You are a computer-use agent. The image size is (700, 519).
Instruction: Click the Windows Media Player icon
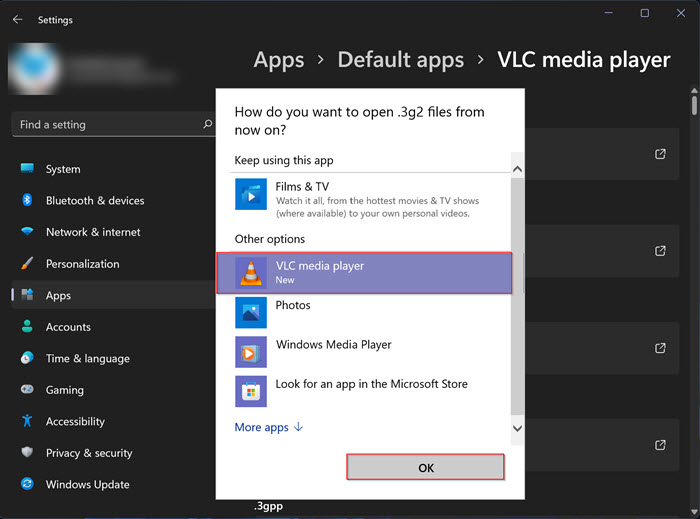pos(251,352)
